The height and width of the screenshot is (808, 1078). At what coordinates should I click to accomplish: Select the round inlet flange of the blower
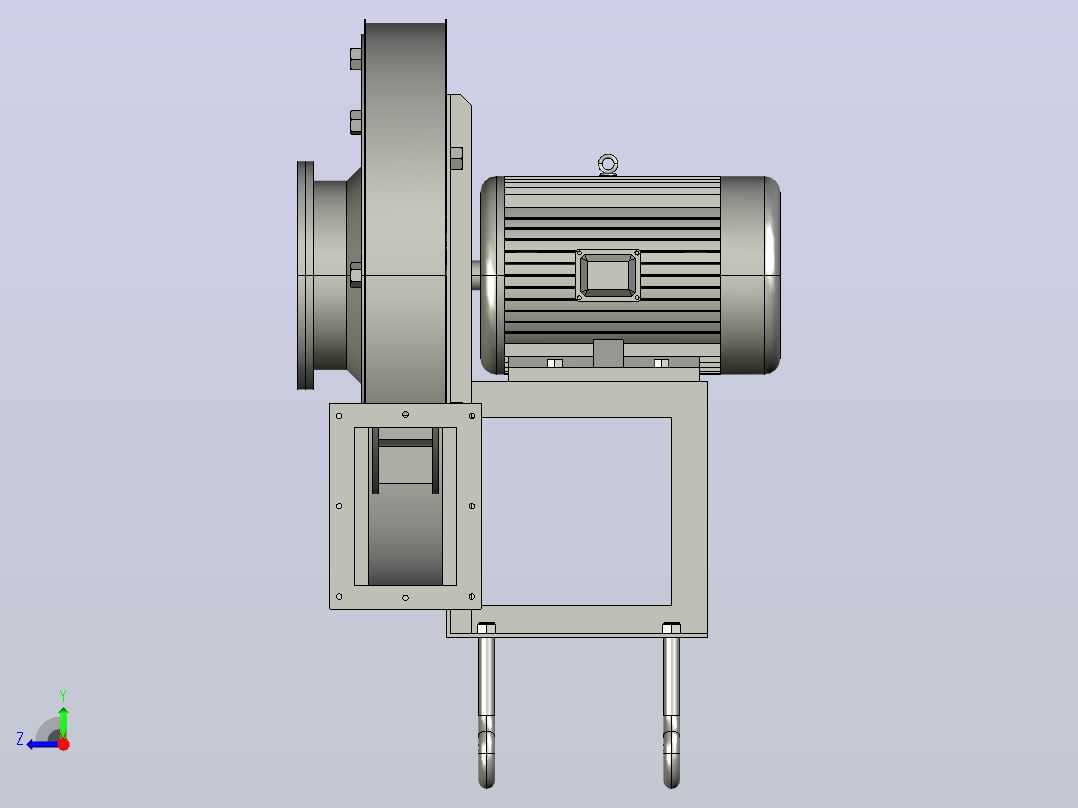pos(305,275)
